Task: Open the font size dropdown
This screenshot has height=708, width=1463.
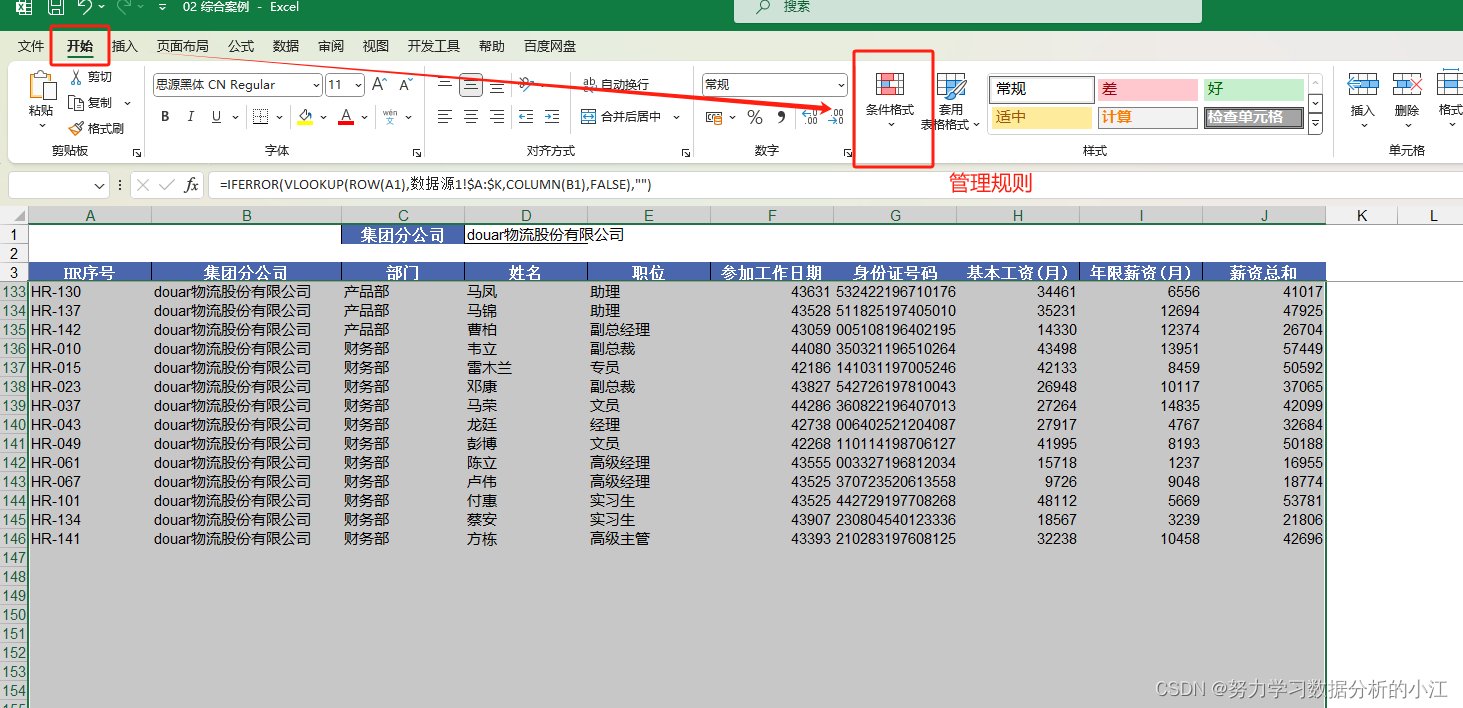Action: pos(359,85)
